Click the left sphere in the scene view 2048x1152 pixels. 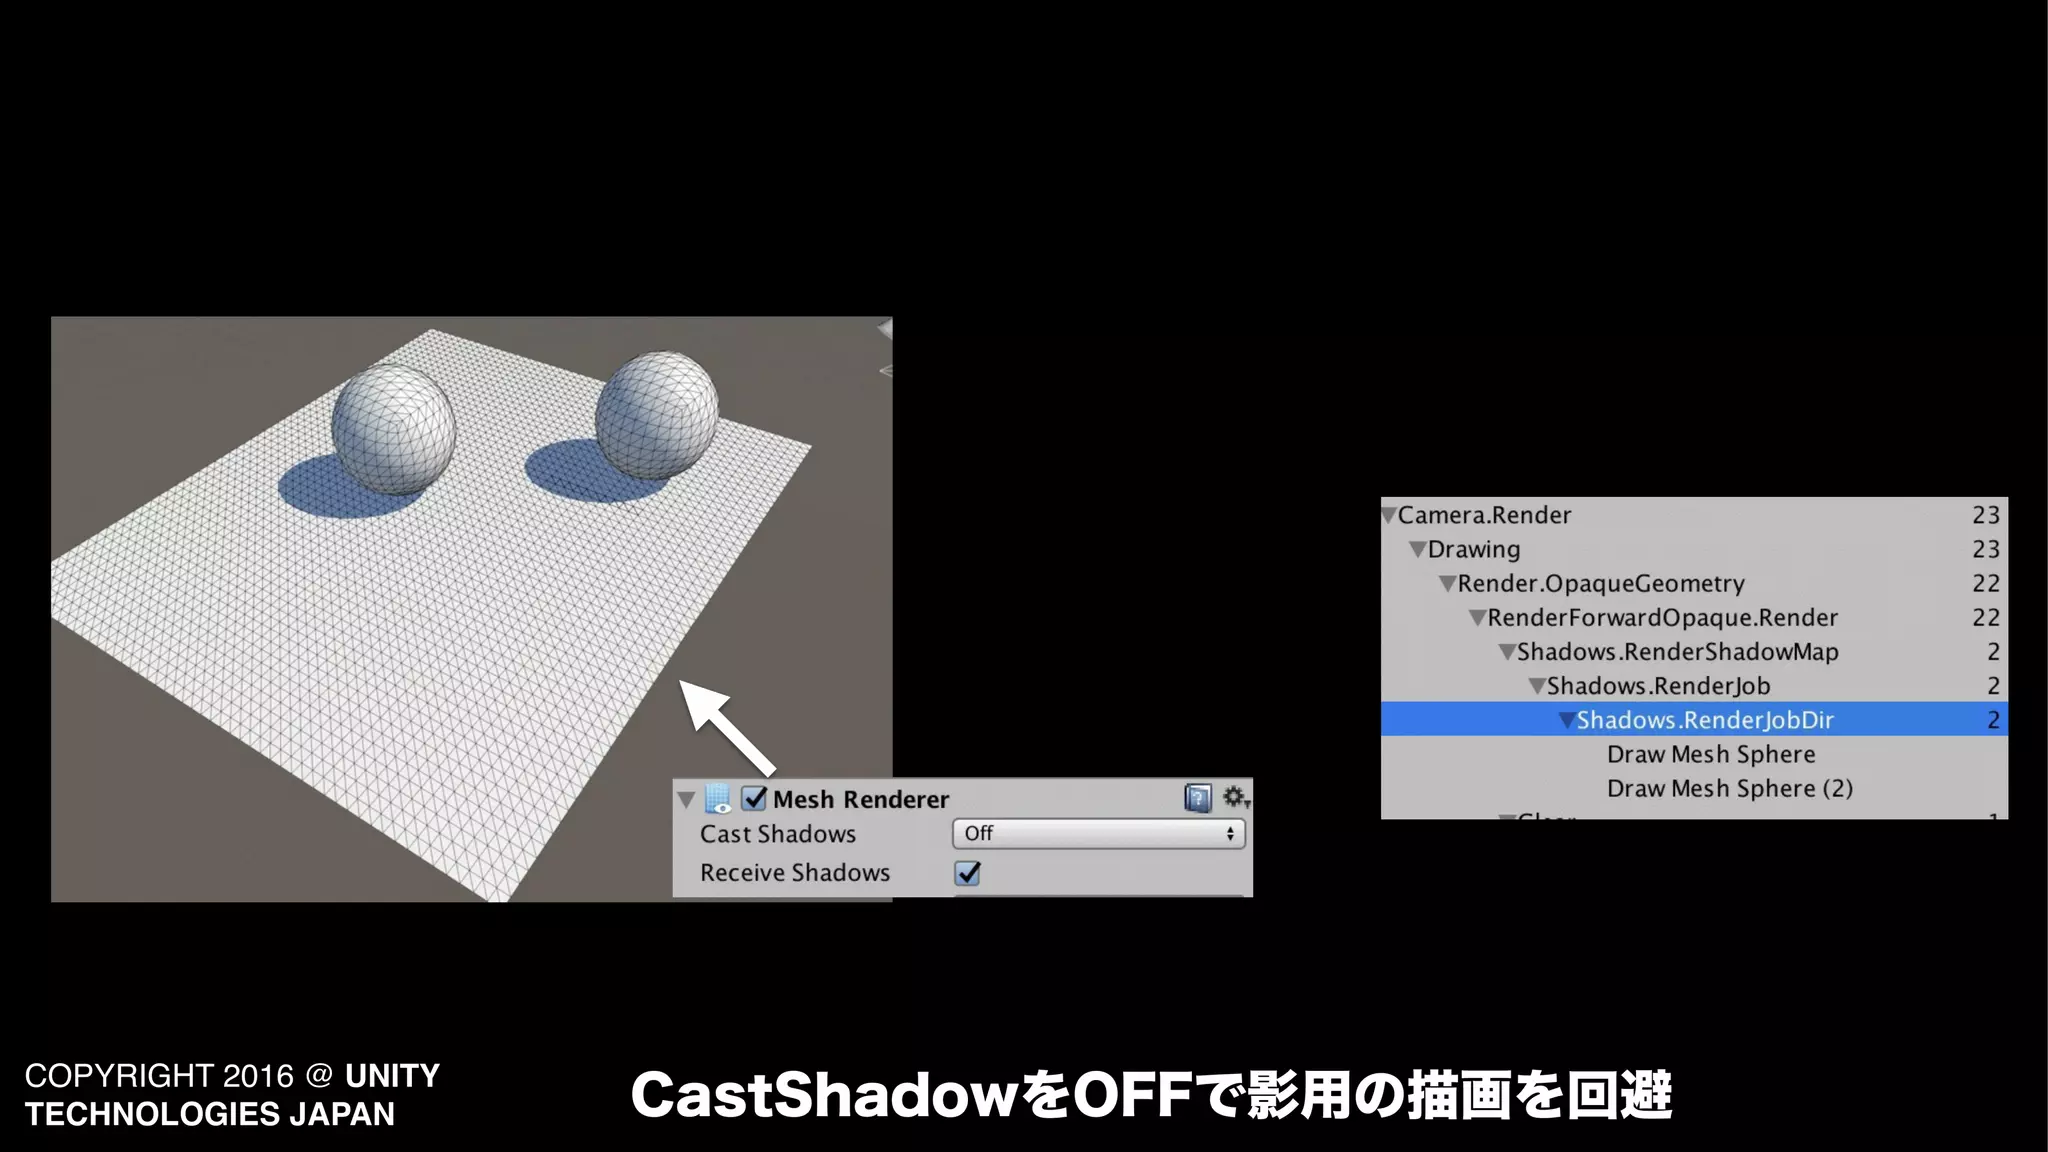point(393,430)
